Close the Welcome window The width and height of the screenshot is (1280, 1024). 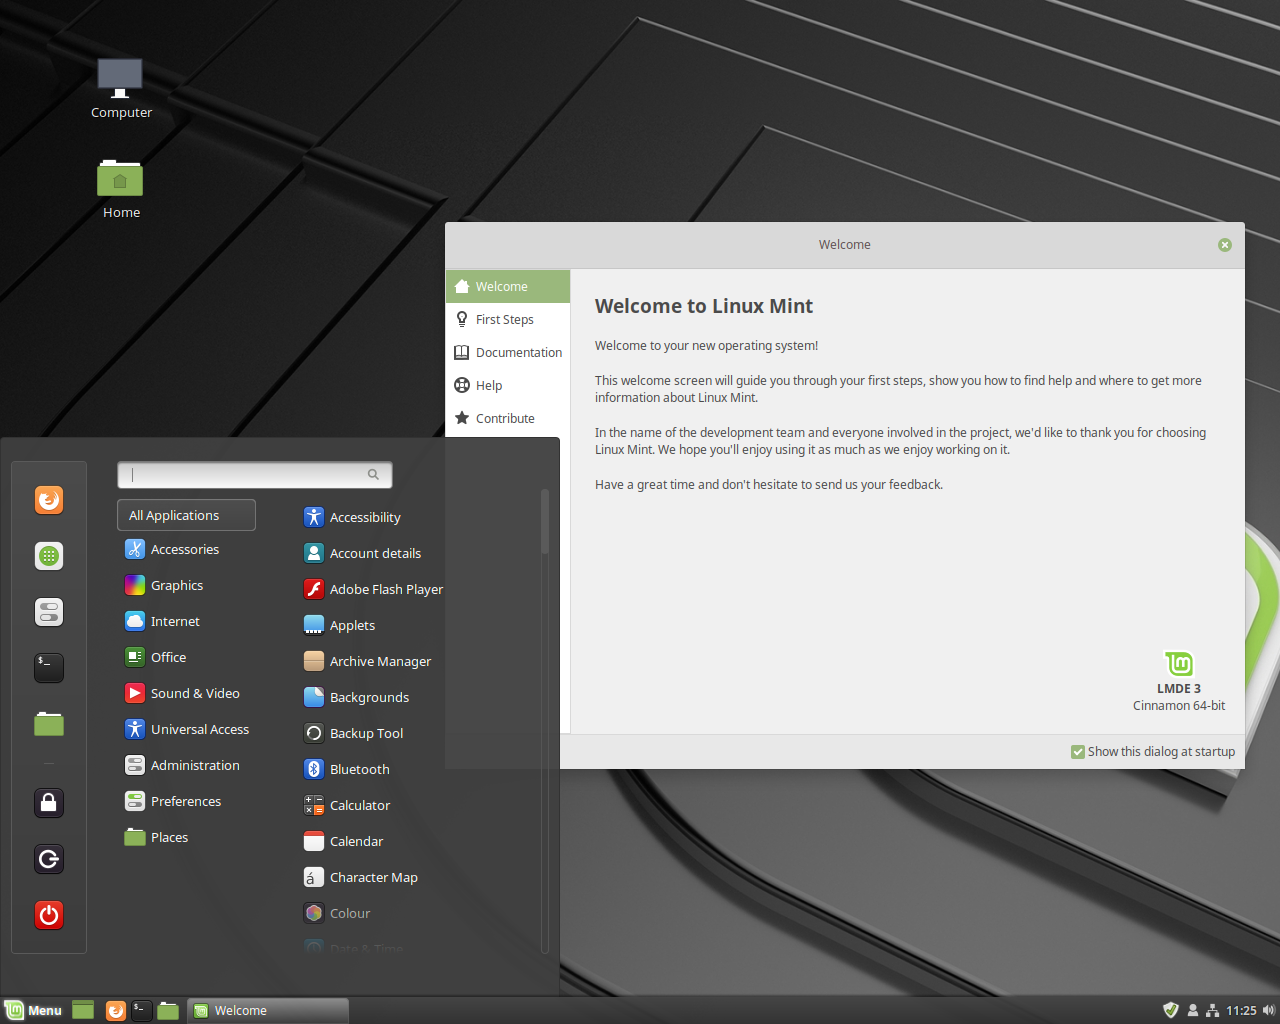[1225, 245]
